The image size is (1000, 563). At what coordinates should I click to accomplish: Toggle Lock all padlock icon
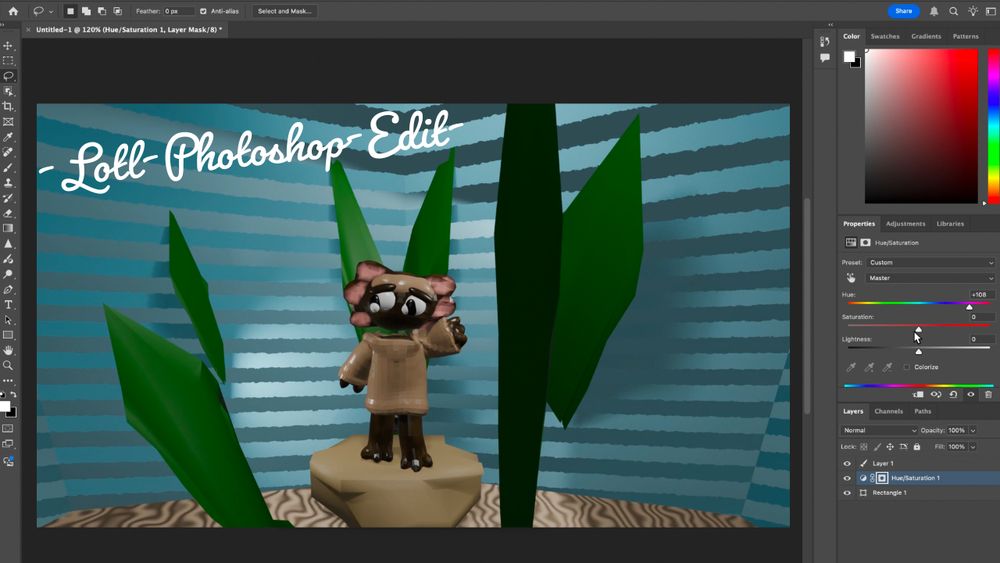pos(917,447)
